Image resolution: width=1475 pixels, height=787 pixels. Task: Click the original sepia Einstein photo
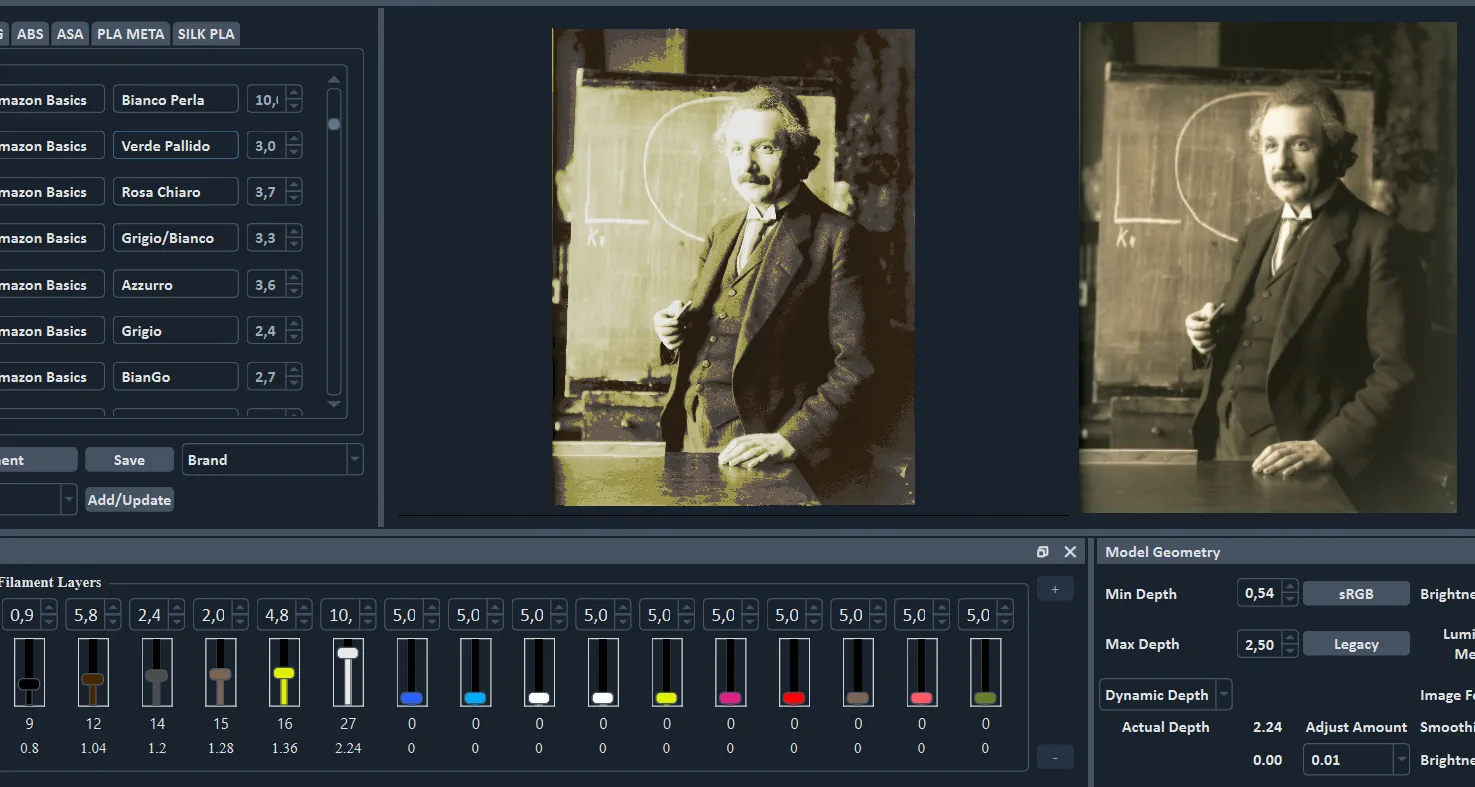[x=1268, y=268]
